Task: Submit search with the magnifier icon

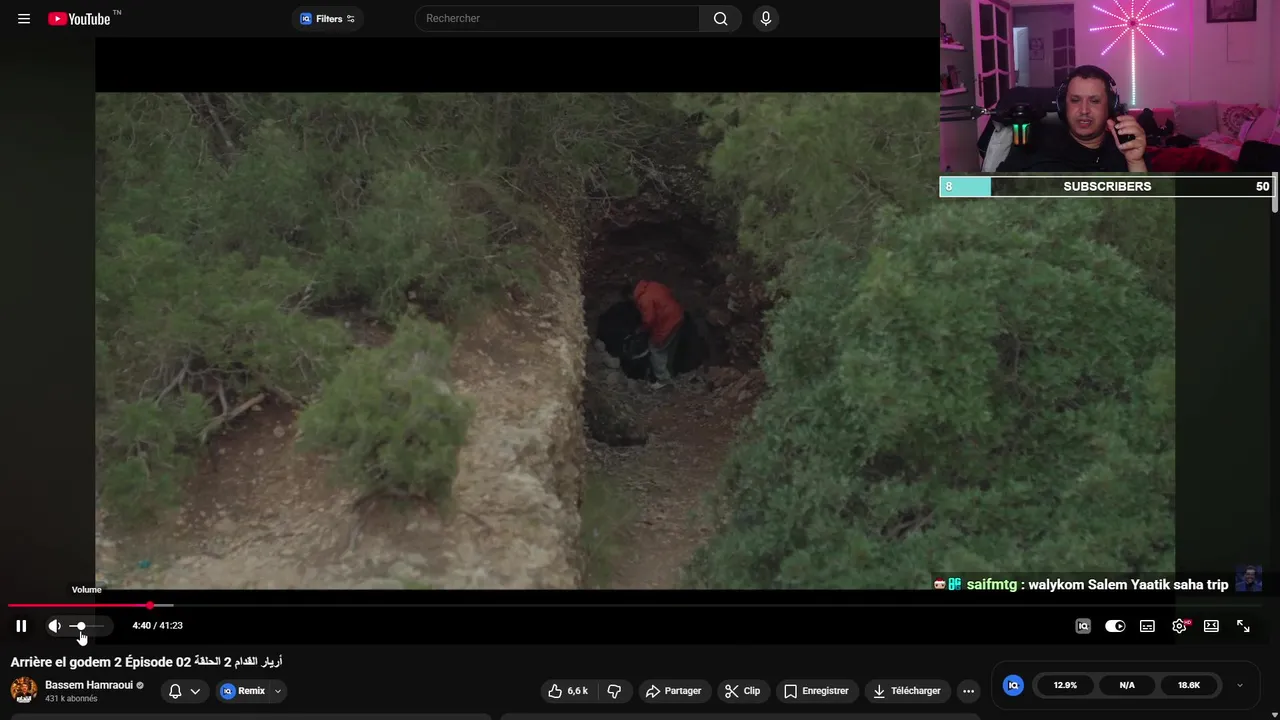Action: tap(720, 19)
